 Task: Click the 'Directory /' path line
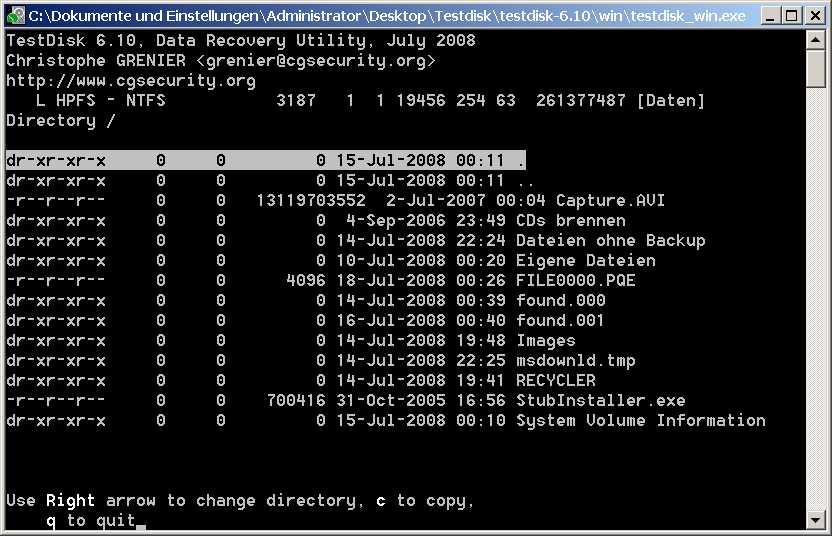tap(60, 121)
